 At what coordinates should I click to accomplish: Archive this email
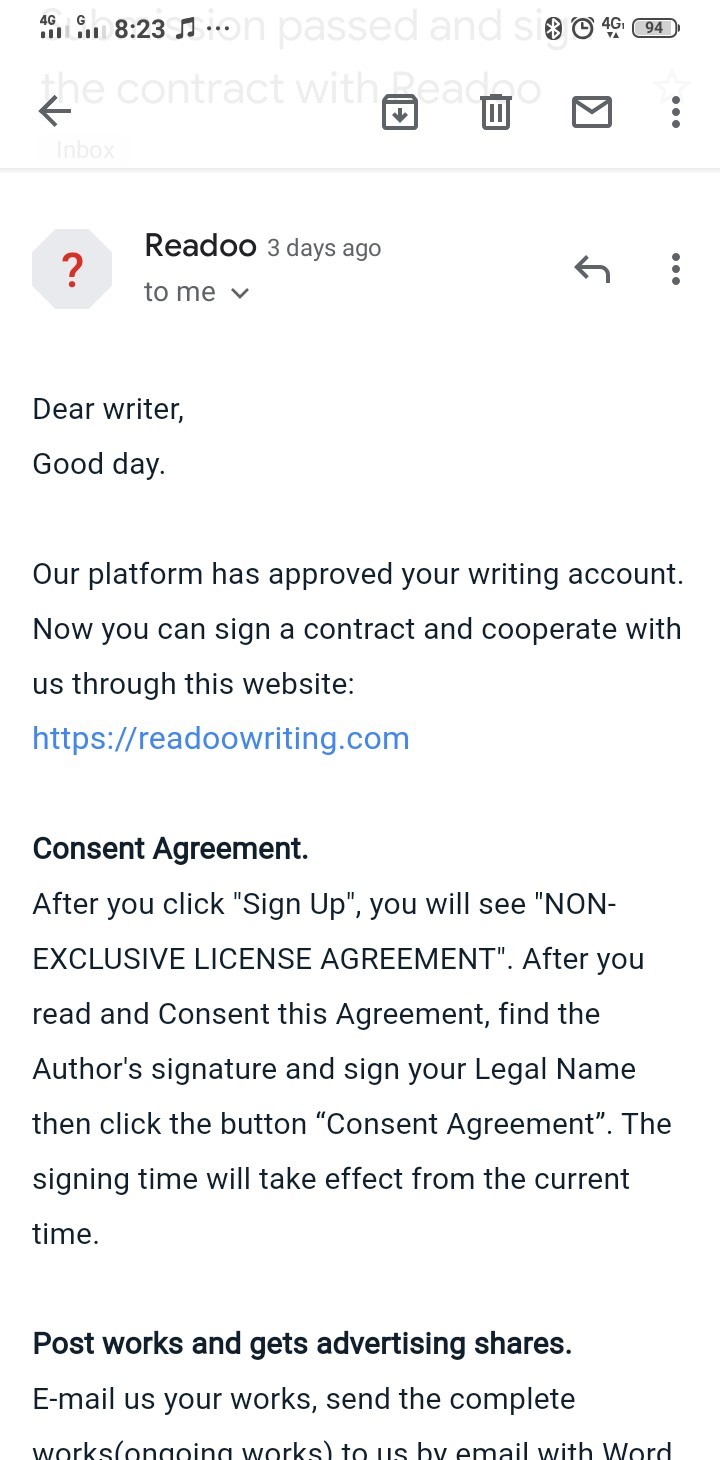point(400,112)
